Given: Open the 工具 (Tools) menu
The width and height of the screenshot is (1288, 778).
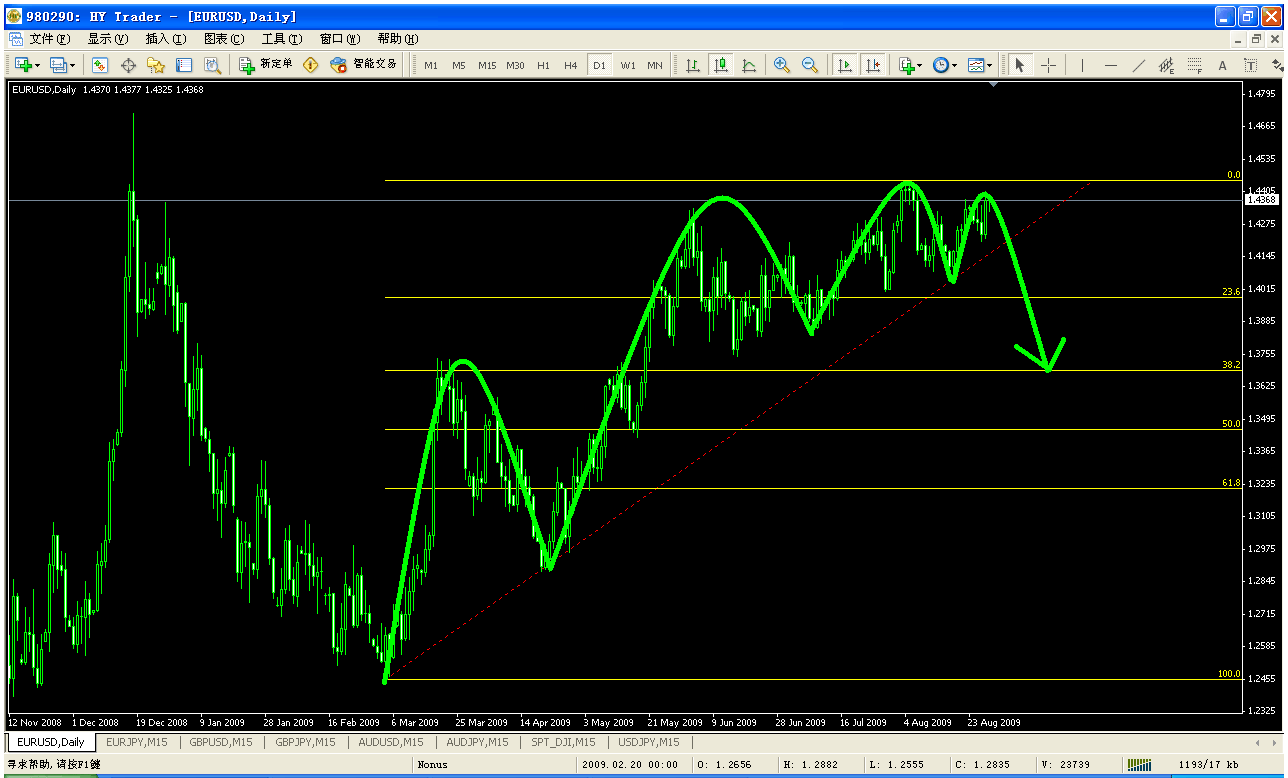Looking at the screenshot, I should (x=282, y=39).
